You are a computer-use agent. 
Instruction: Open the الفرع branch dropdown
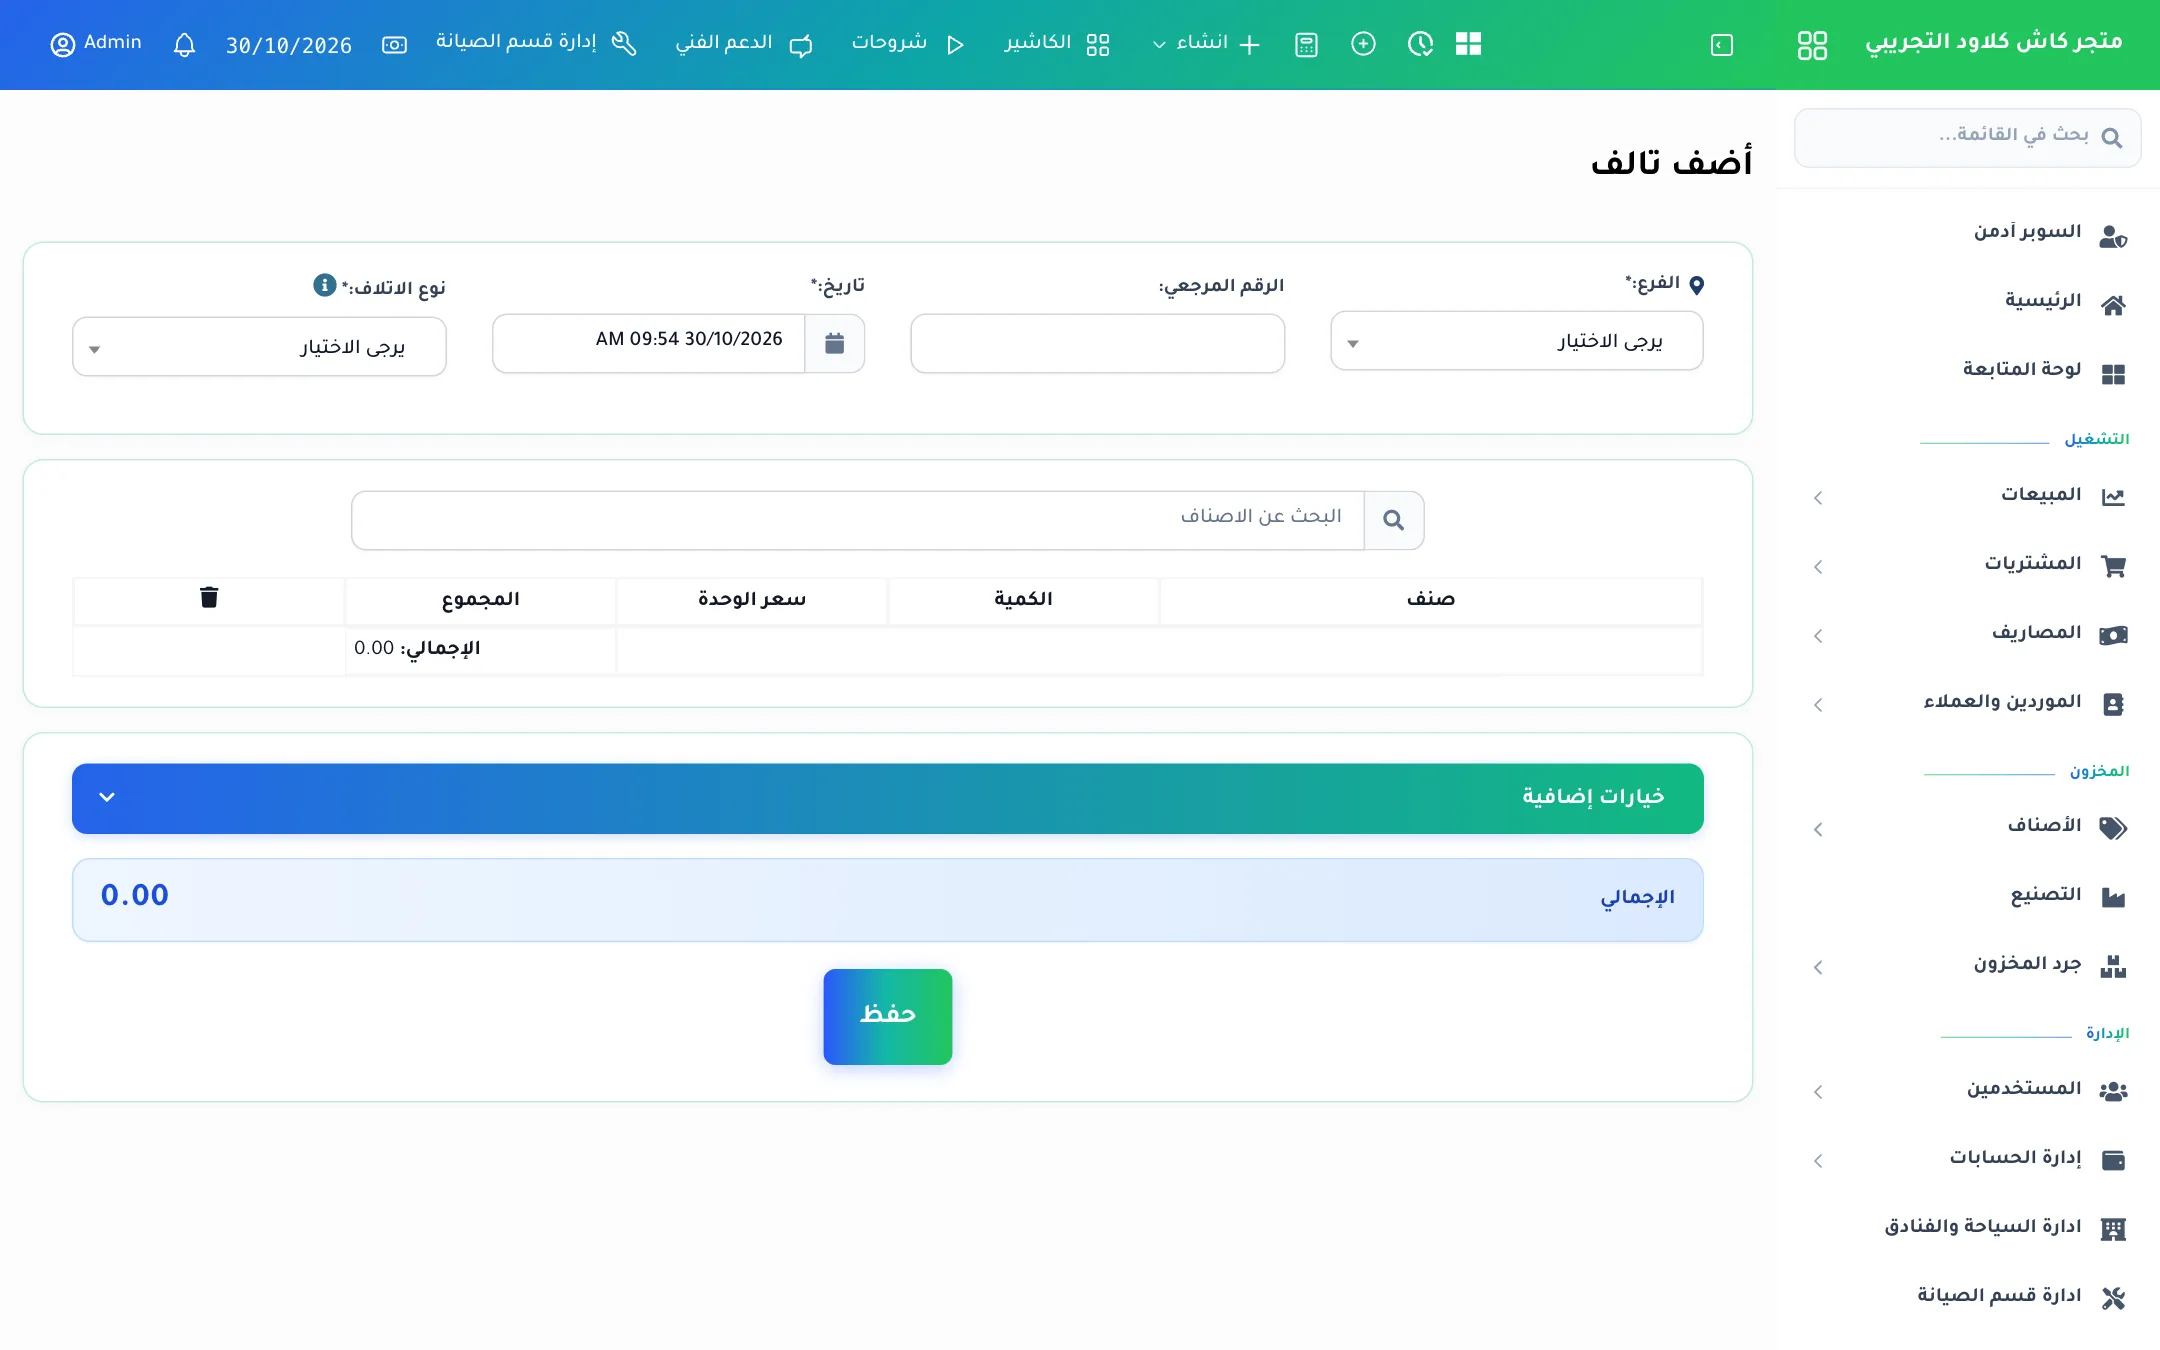(x=1517, y=341)
